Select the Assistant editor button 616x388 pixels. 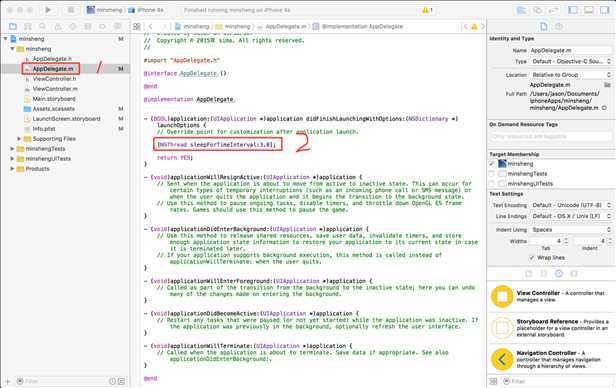pyautogui.click(x=537, y=10)
